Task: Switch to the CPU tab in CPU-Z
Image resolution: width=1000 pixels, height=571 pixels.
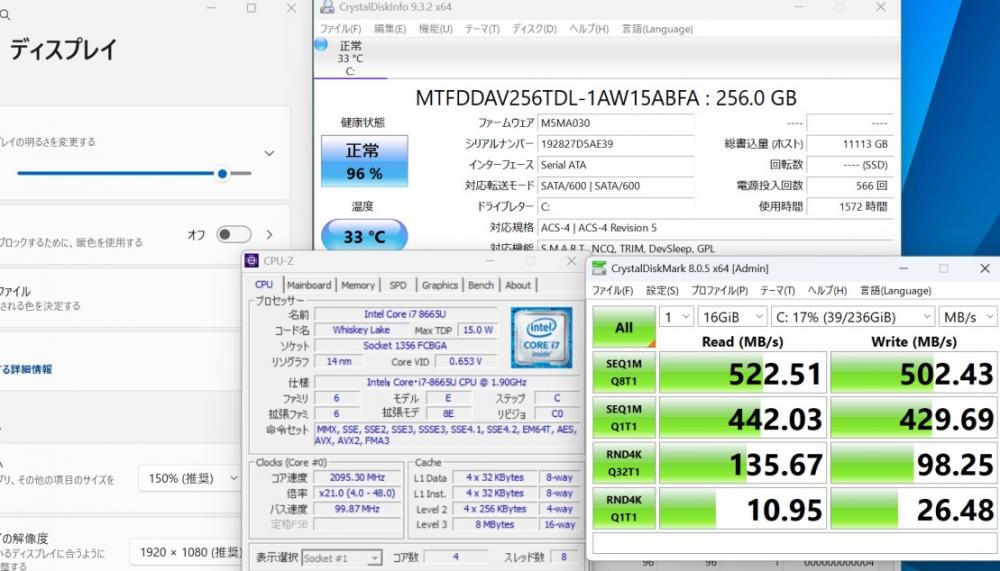Action: pos(263,285)
